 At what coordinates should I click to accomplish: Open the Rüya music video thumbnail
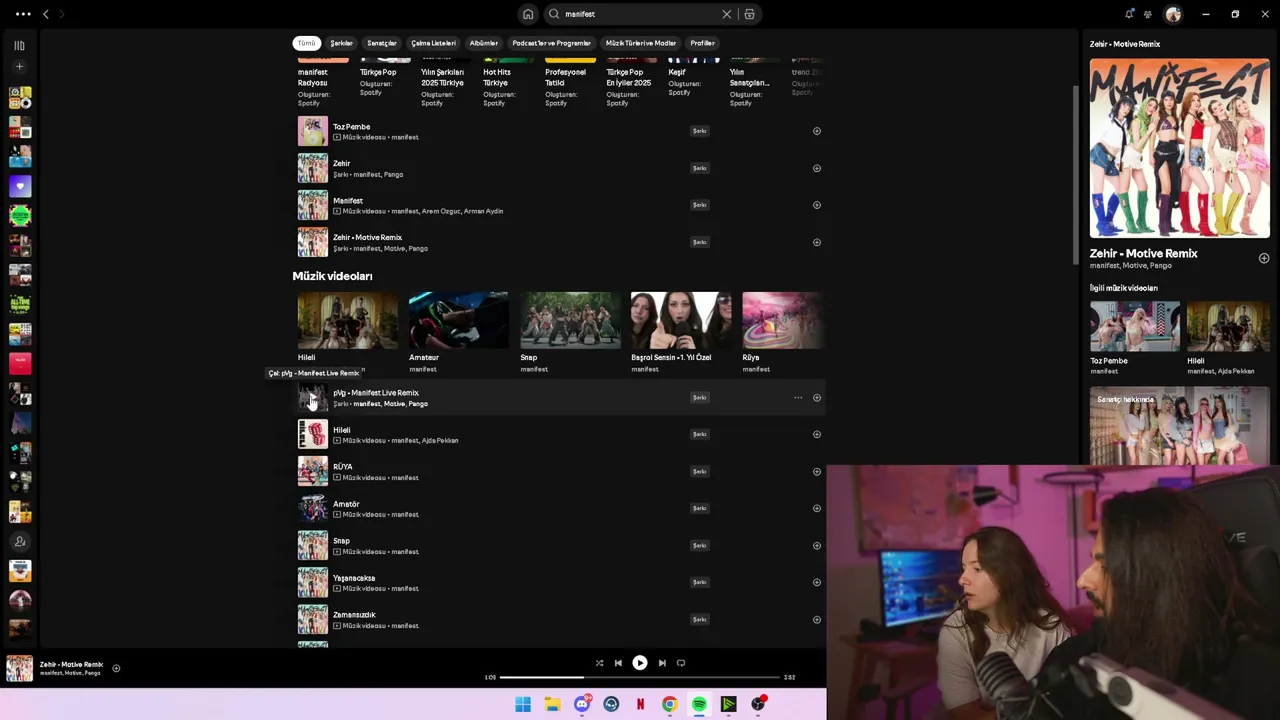[783, 320]
